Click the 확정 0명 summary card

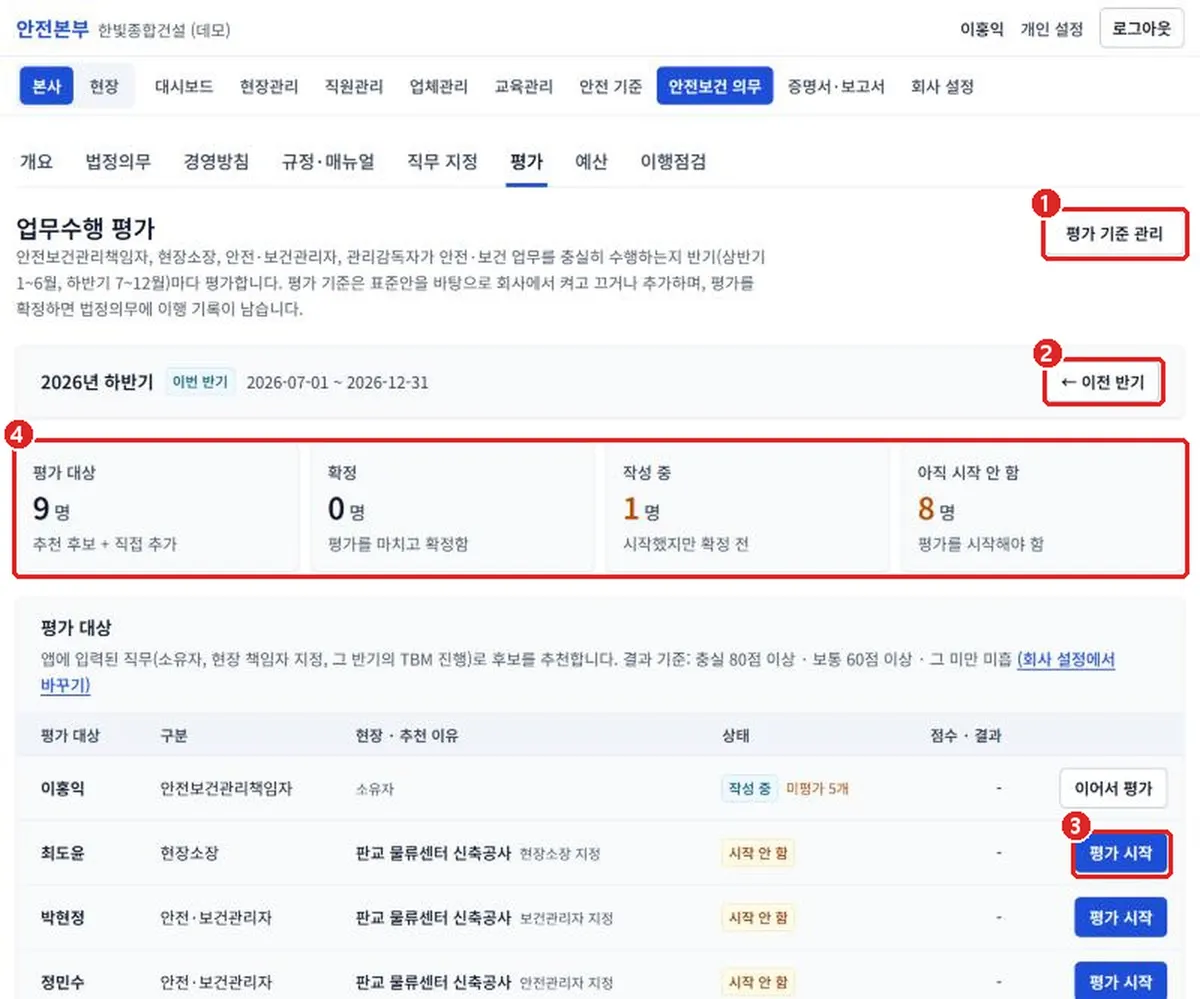(x=452, y=509)
